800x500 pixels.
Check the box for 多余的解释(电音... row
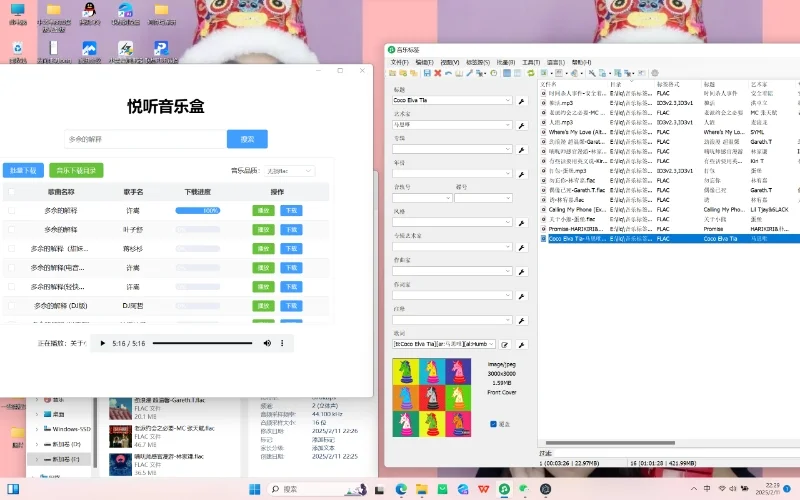pyautogui.click(x=11, y=267)
